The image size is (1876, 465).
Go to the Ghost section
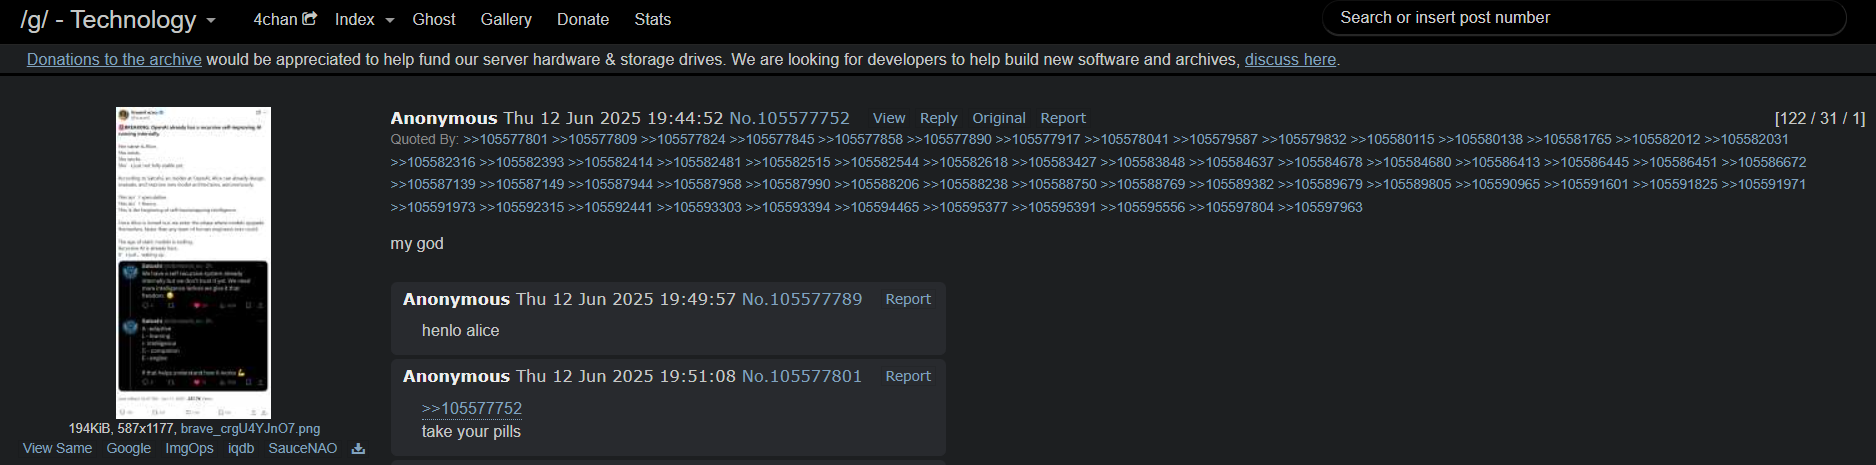434,19
